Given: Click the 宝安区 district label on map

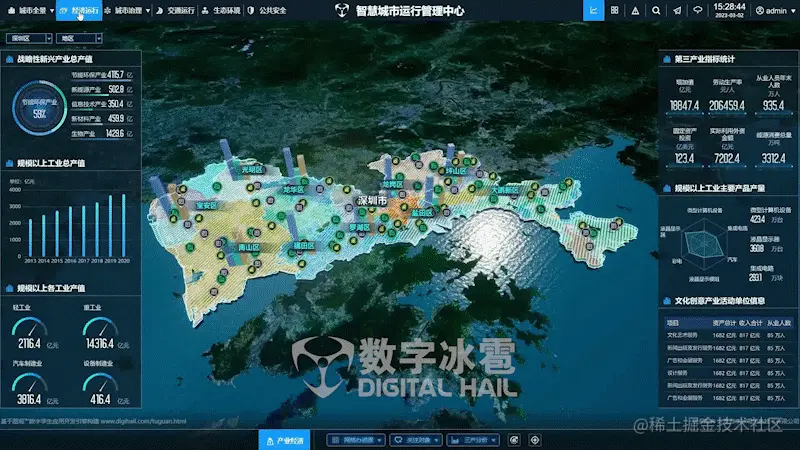Looking at the screenshot, I should tap(207, 205).
